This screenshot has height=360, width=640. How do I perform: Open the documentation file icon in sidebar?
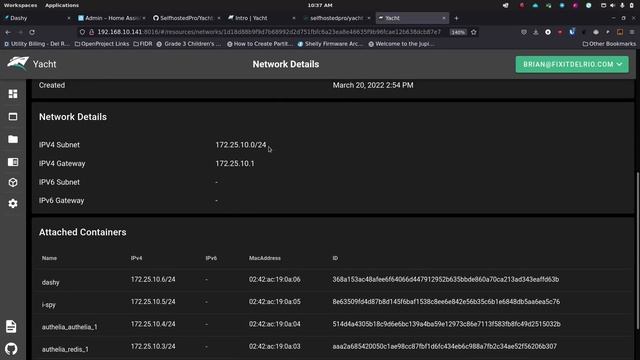11,327
